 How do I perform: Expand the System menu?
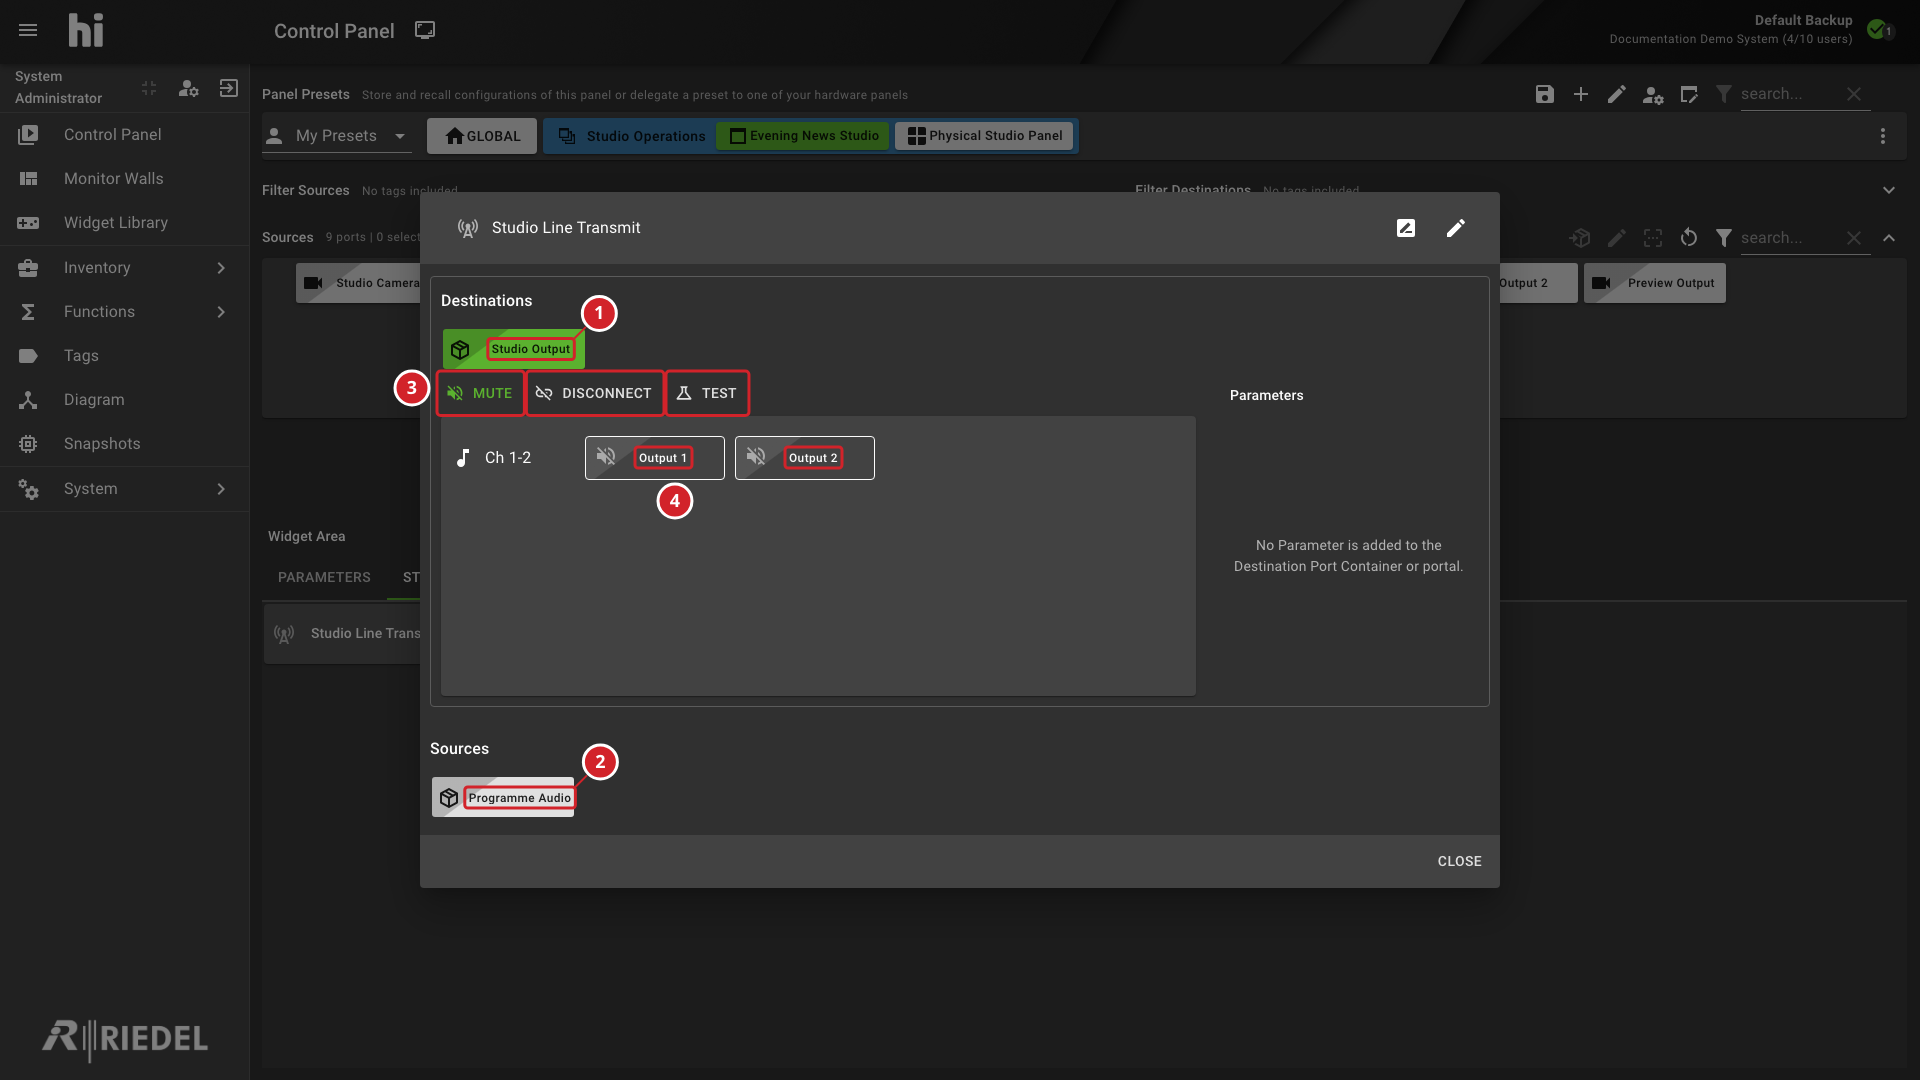pos(124,489)
